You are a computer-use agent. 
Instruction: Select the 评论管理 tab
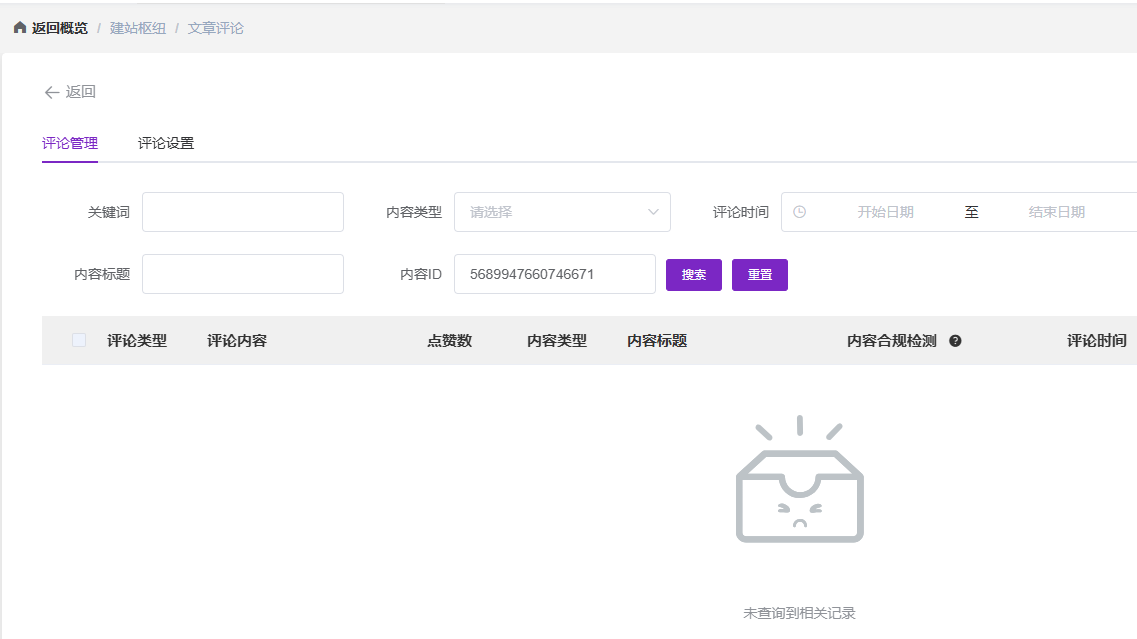coord(70,143)
